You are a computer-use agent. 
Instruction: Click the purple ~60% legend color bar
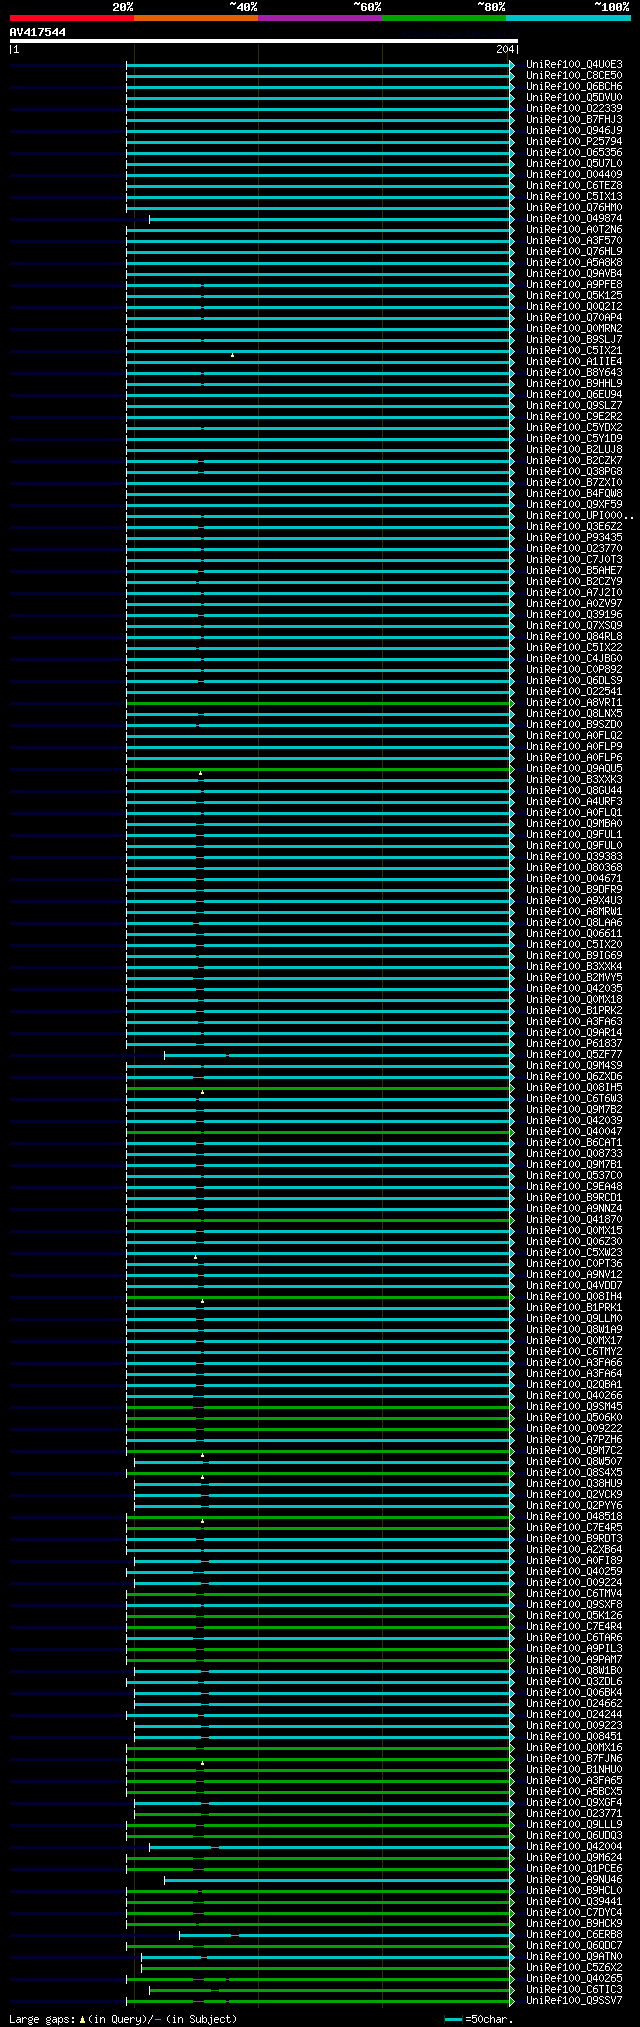(x=319, y=18)
